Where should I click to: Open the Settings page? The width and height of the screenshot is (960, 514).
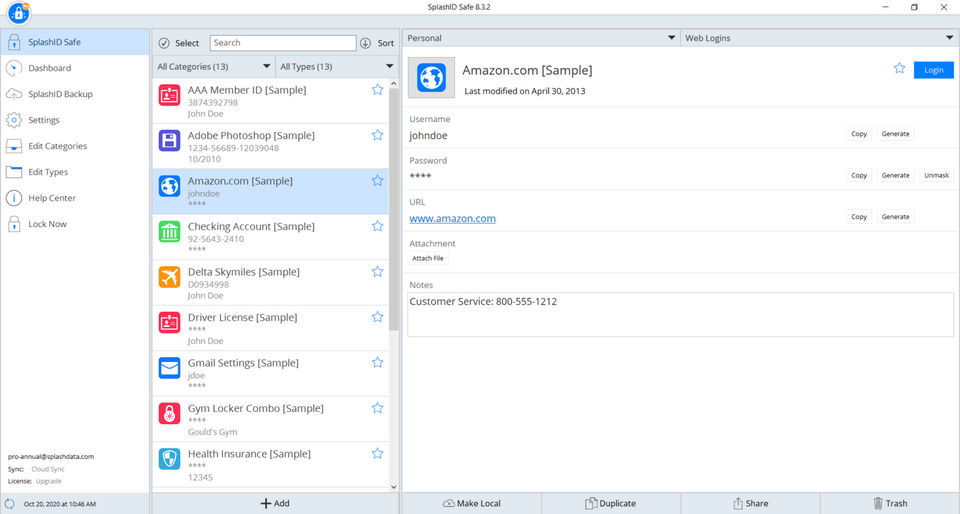click(x=75, y=120)
